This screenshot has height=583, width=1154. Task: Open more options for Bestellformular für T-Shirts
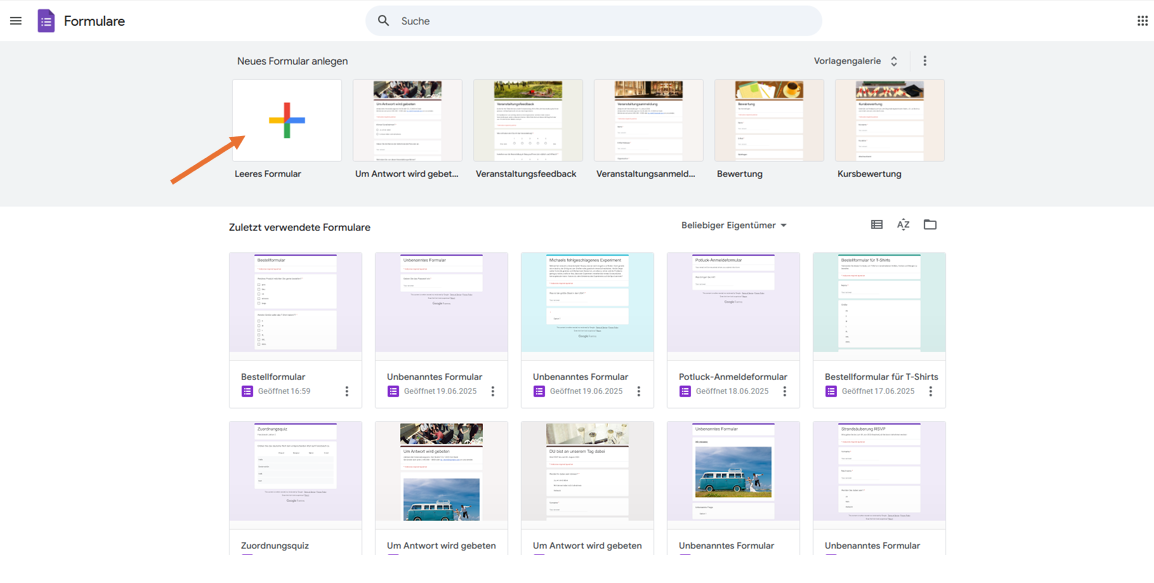tap(931, 392)
